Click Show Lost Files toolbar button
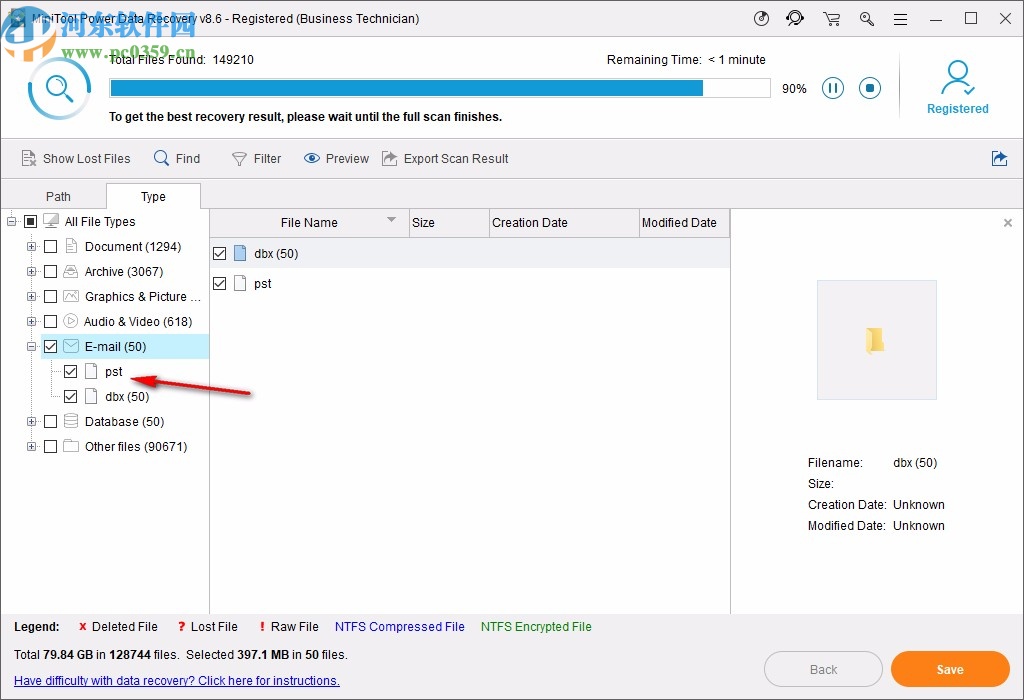The image size is (1024, 700). click(76, 159)
